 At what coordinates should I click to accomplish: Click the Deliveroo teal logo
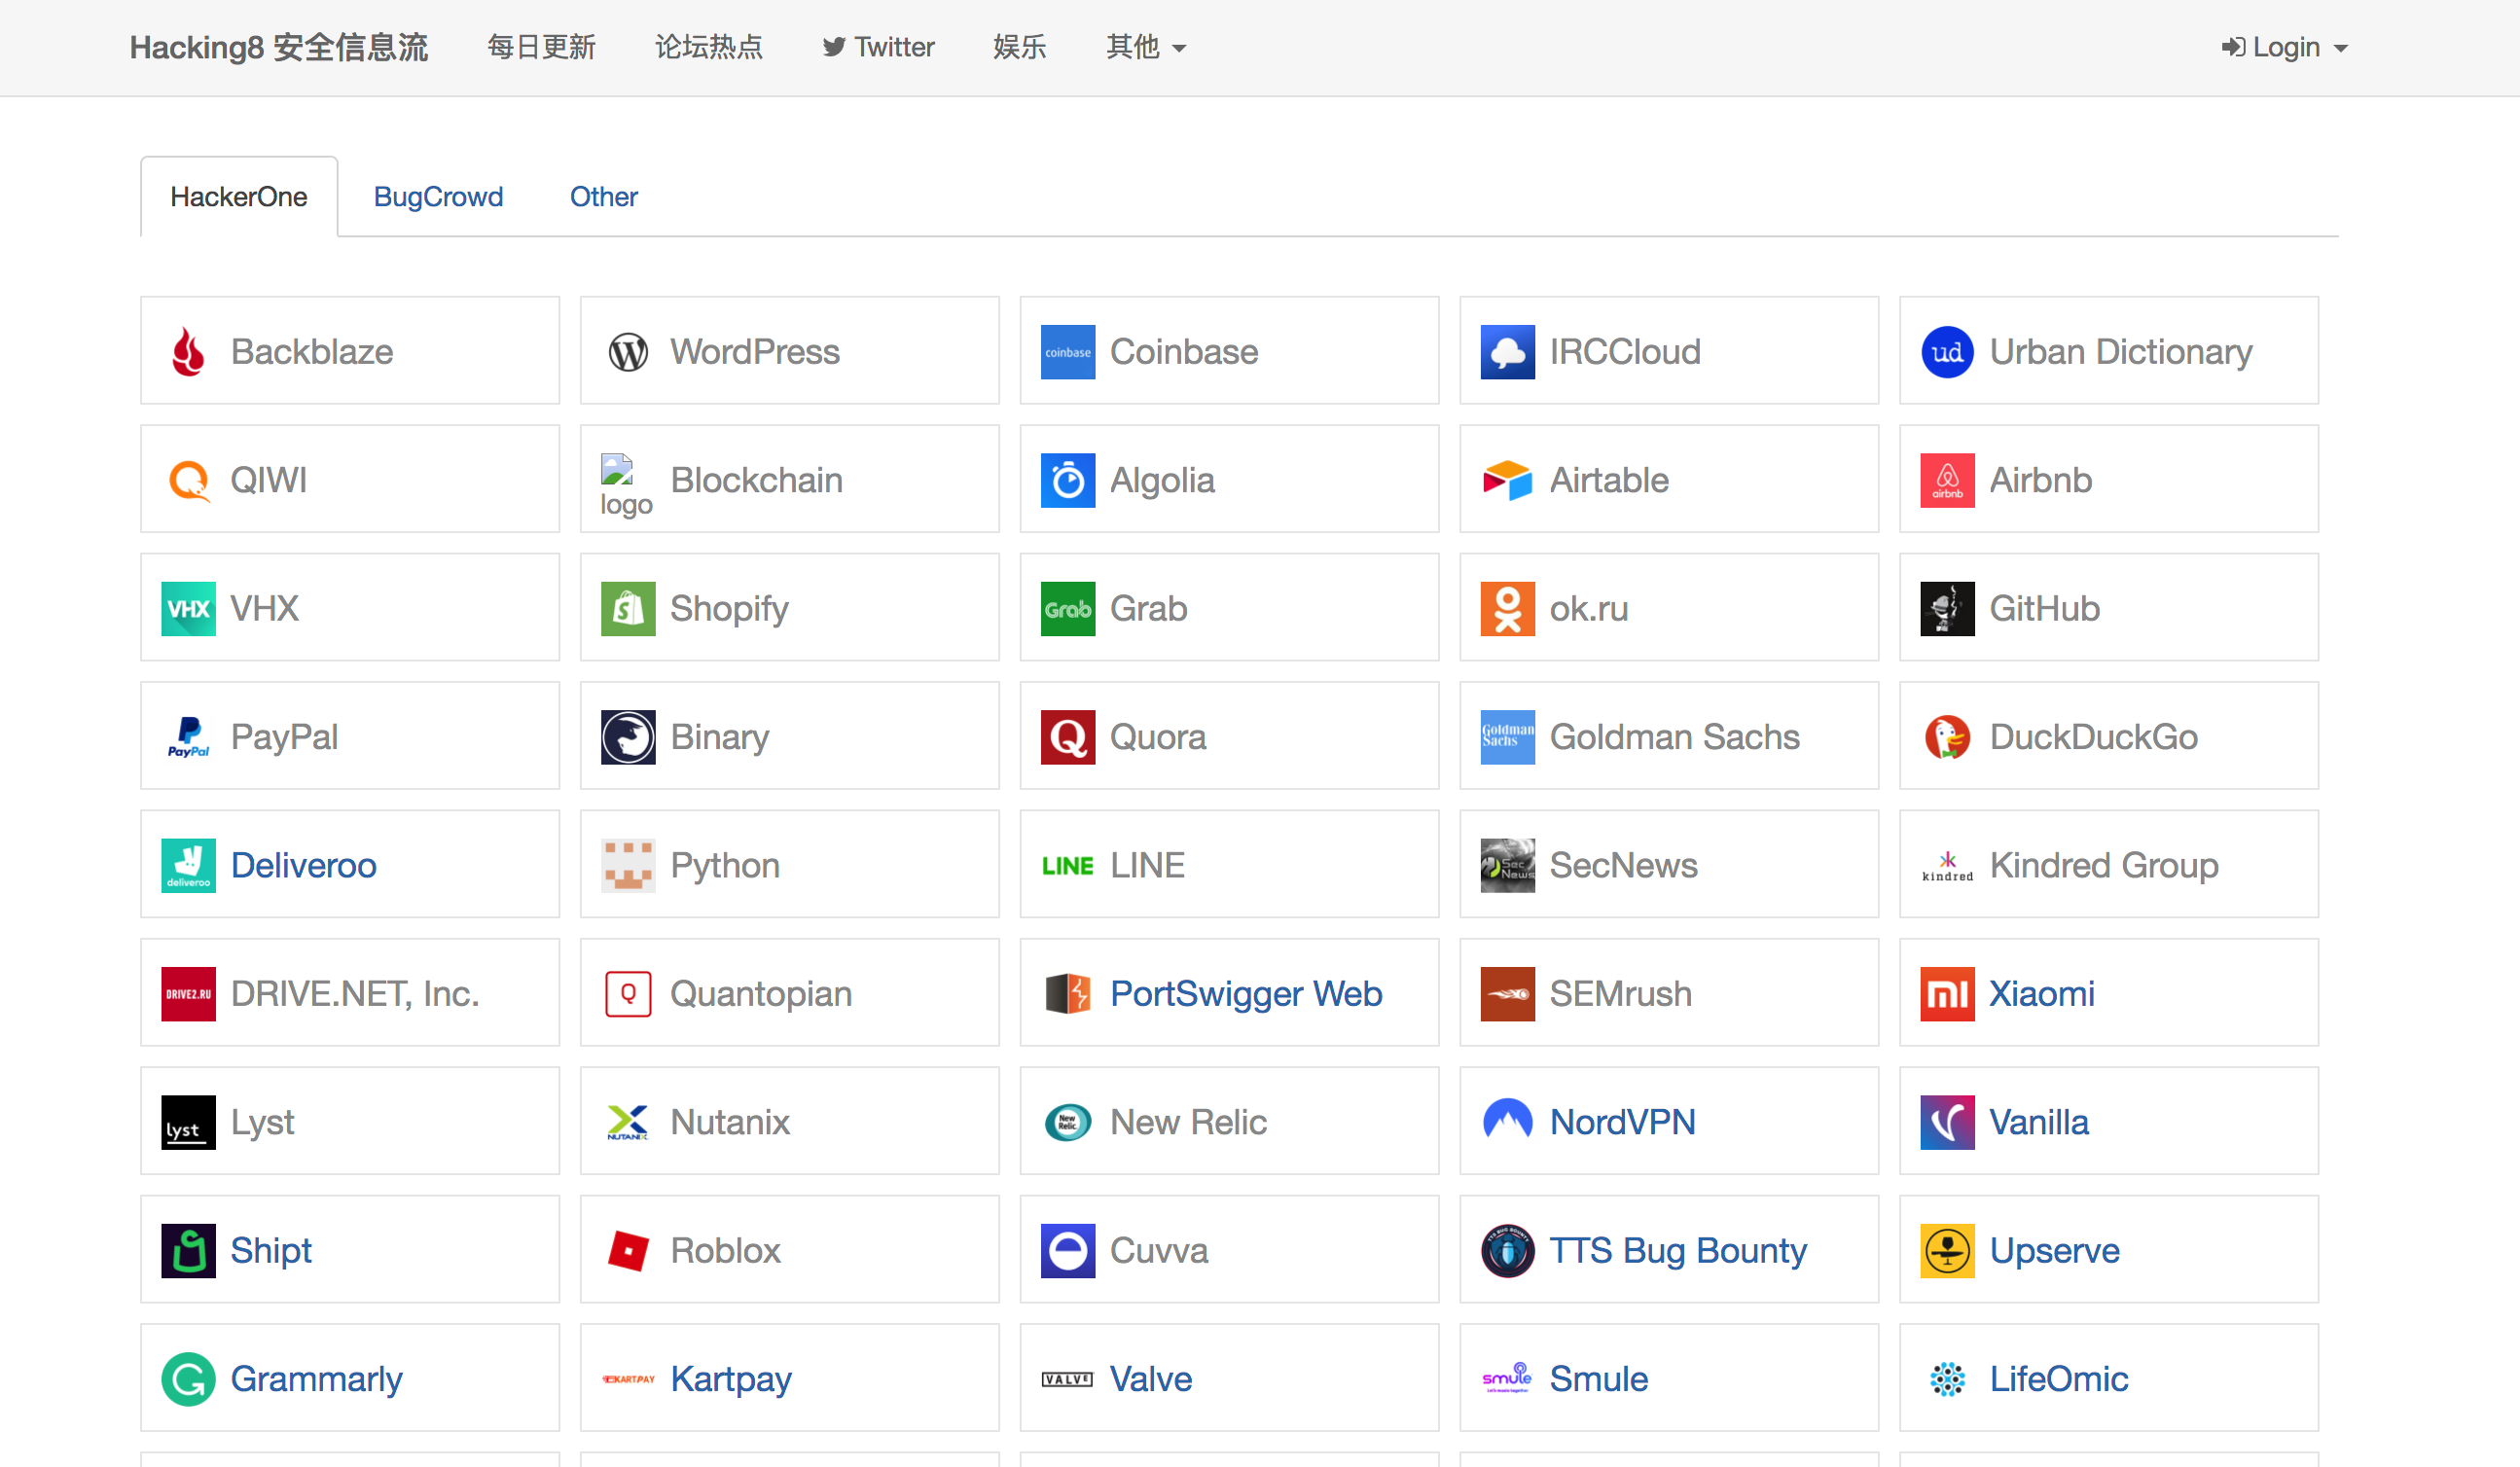click(188, 866)
